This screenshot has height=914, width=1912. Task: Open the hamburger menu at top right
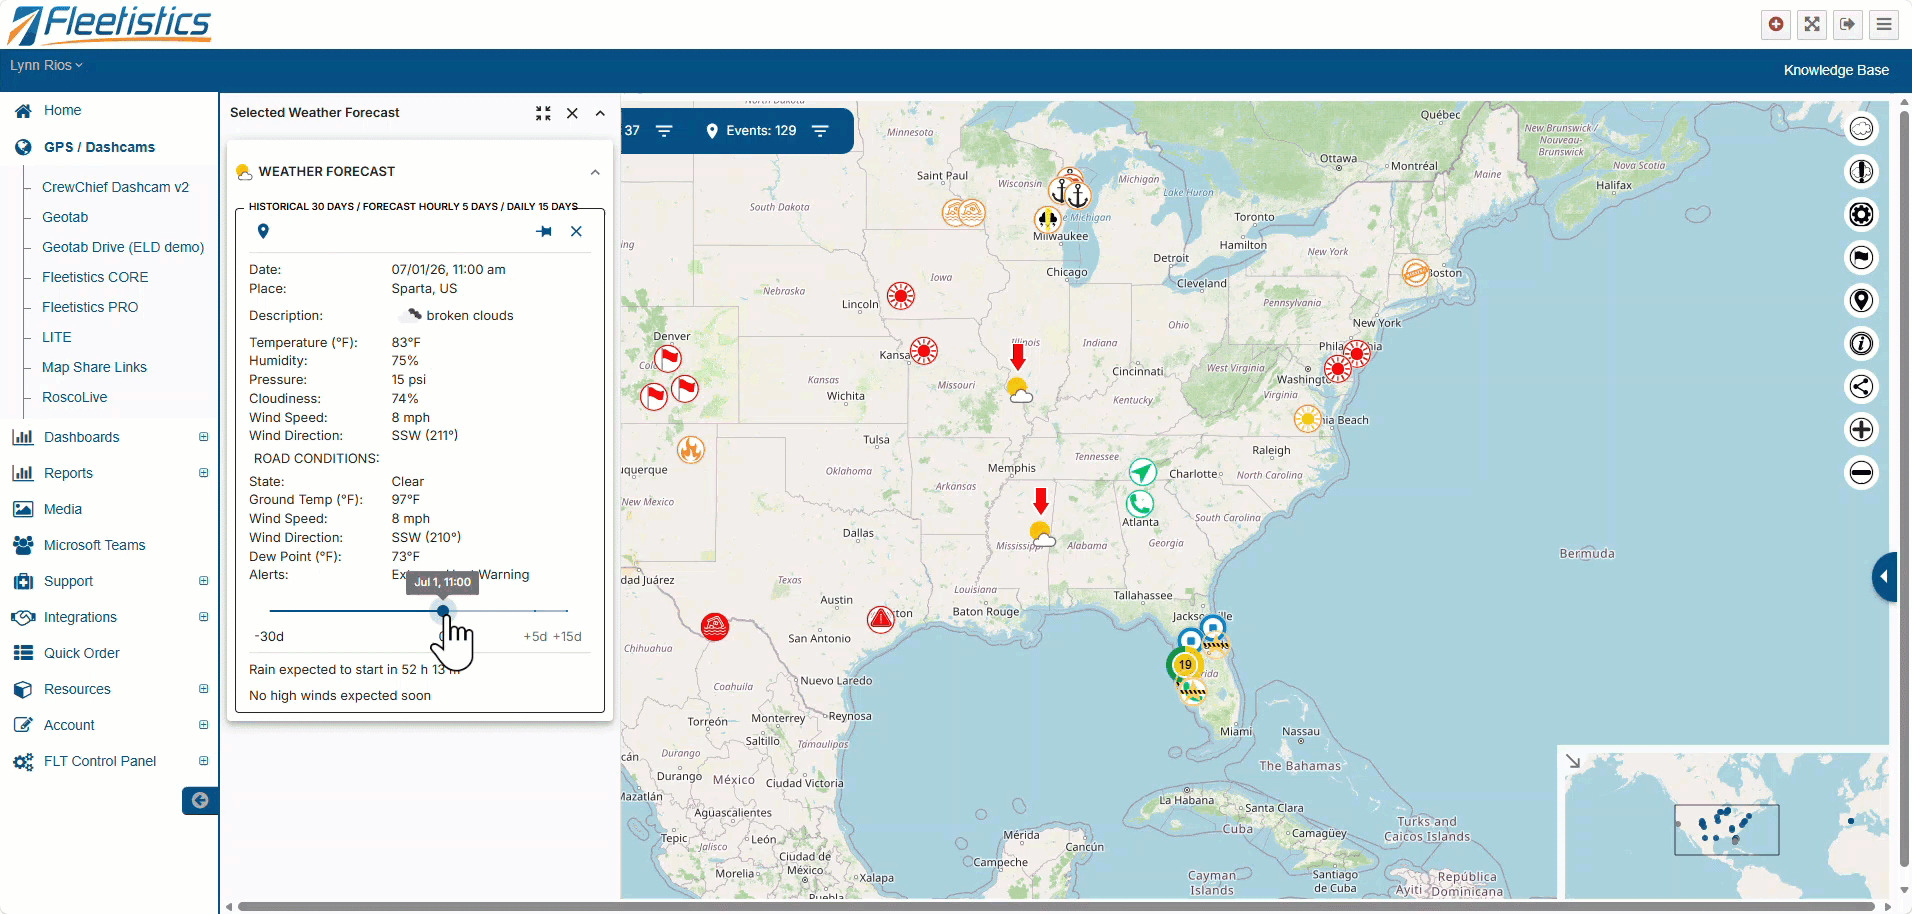click(x=1884, y=24)
